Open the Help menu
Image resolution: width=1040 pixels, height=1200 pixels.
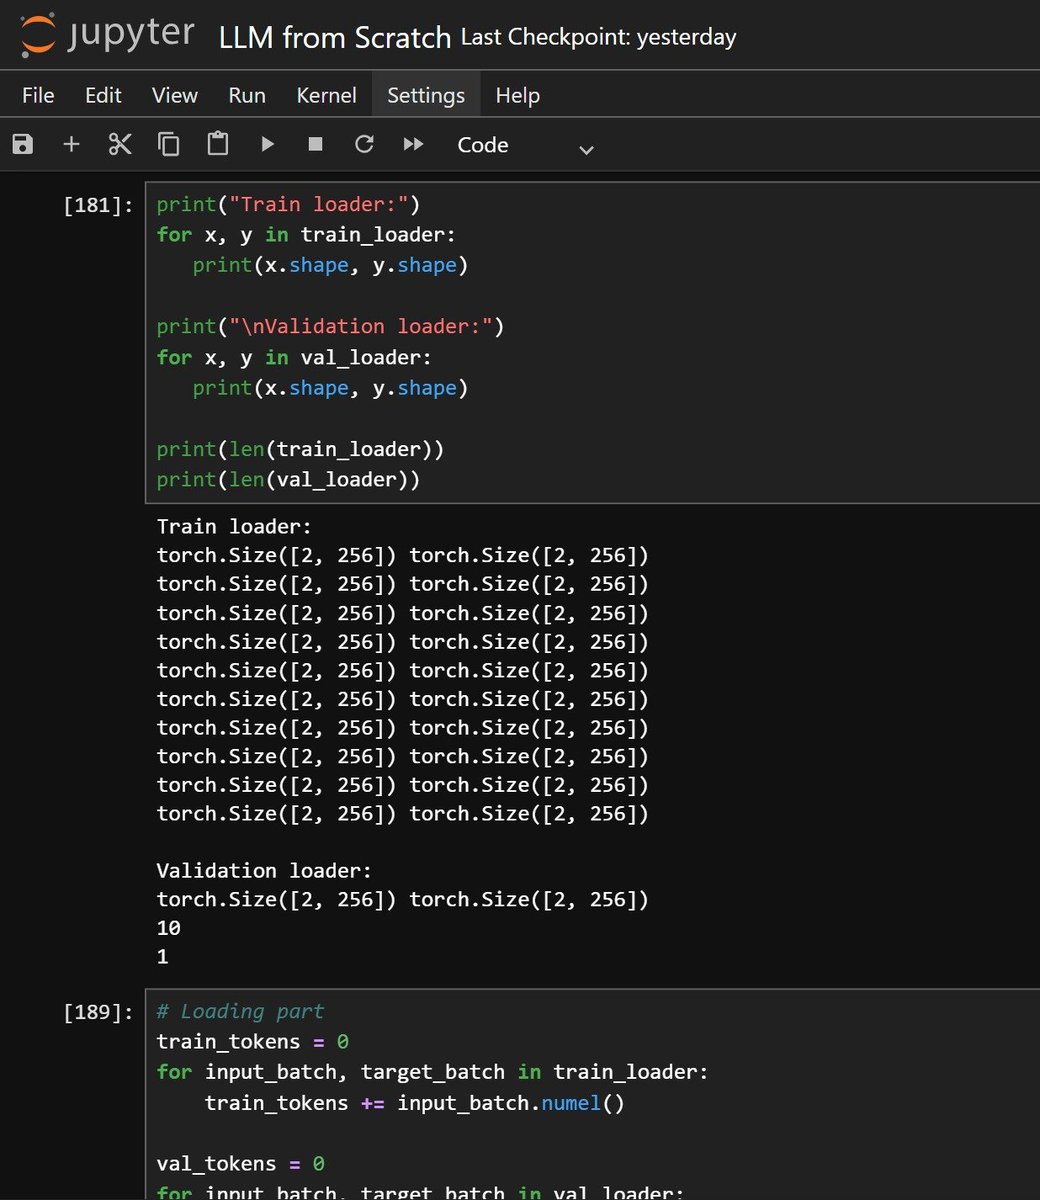click(518, 95)
